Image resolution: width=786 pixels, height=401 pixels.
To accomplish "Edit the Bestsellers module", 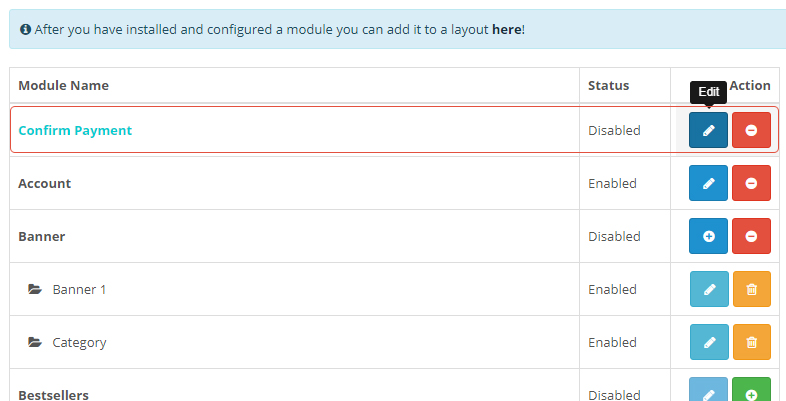I will pos(709,393).
